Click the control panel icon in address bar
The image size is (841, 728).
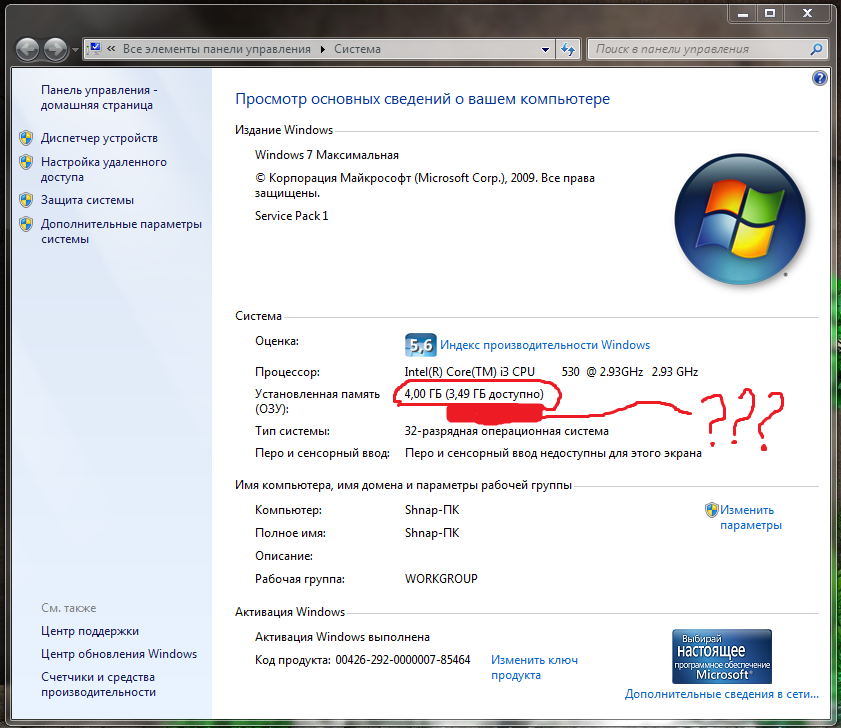point(94,49)
